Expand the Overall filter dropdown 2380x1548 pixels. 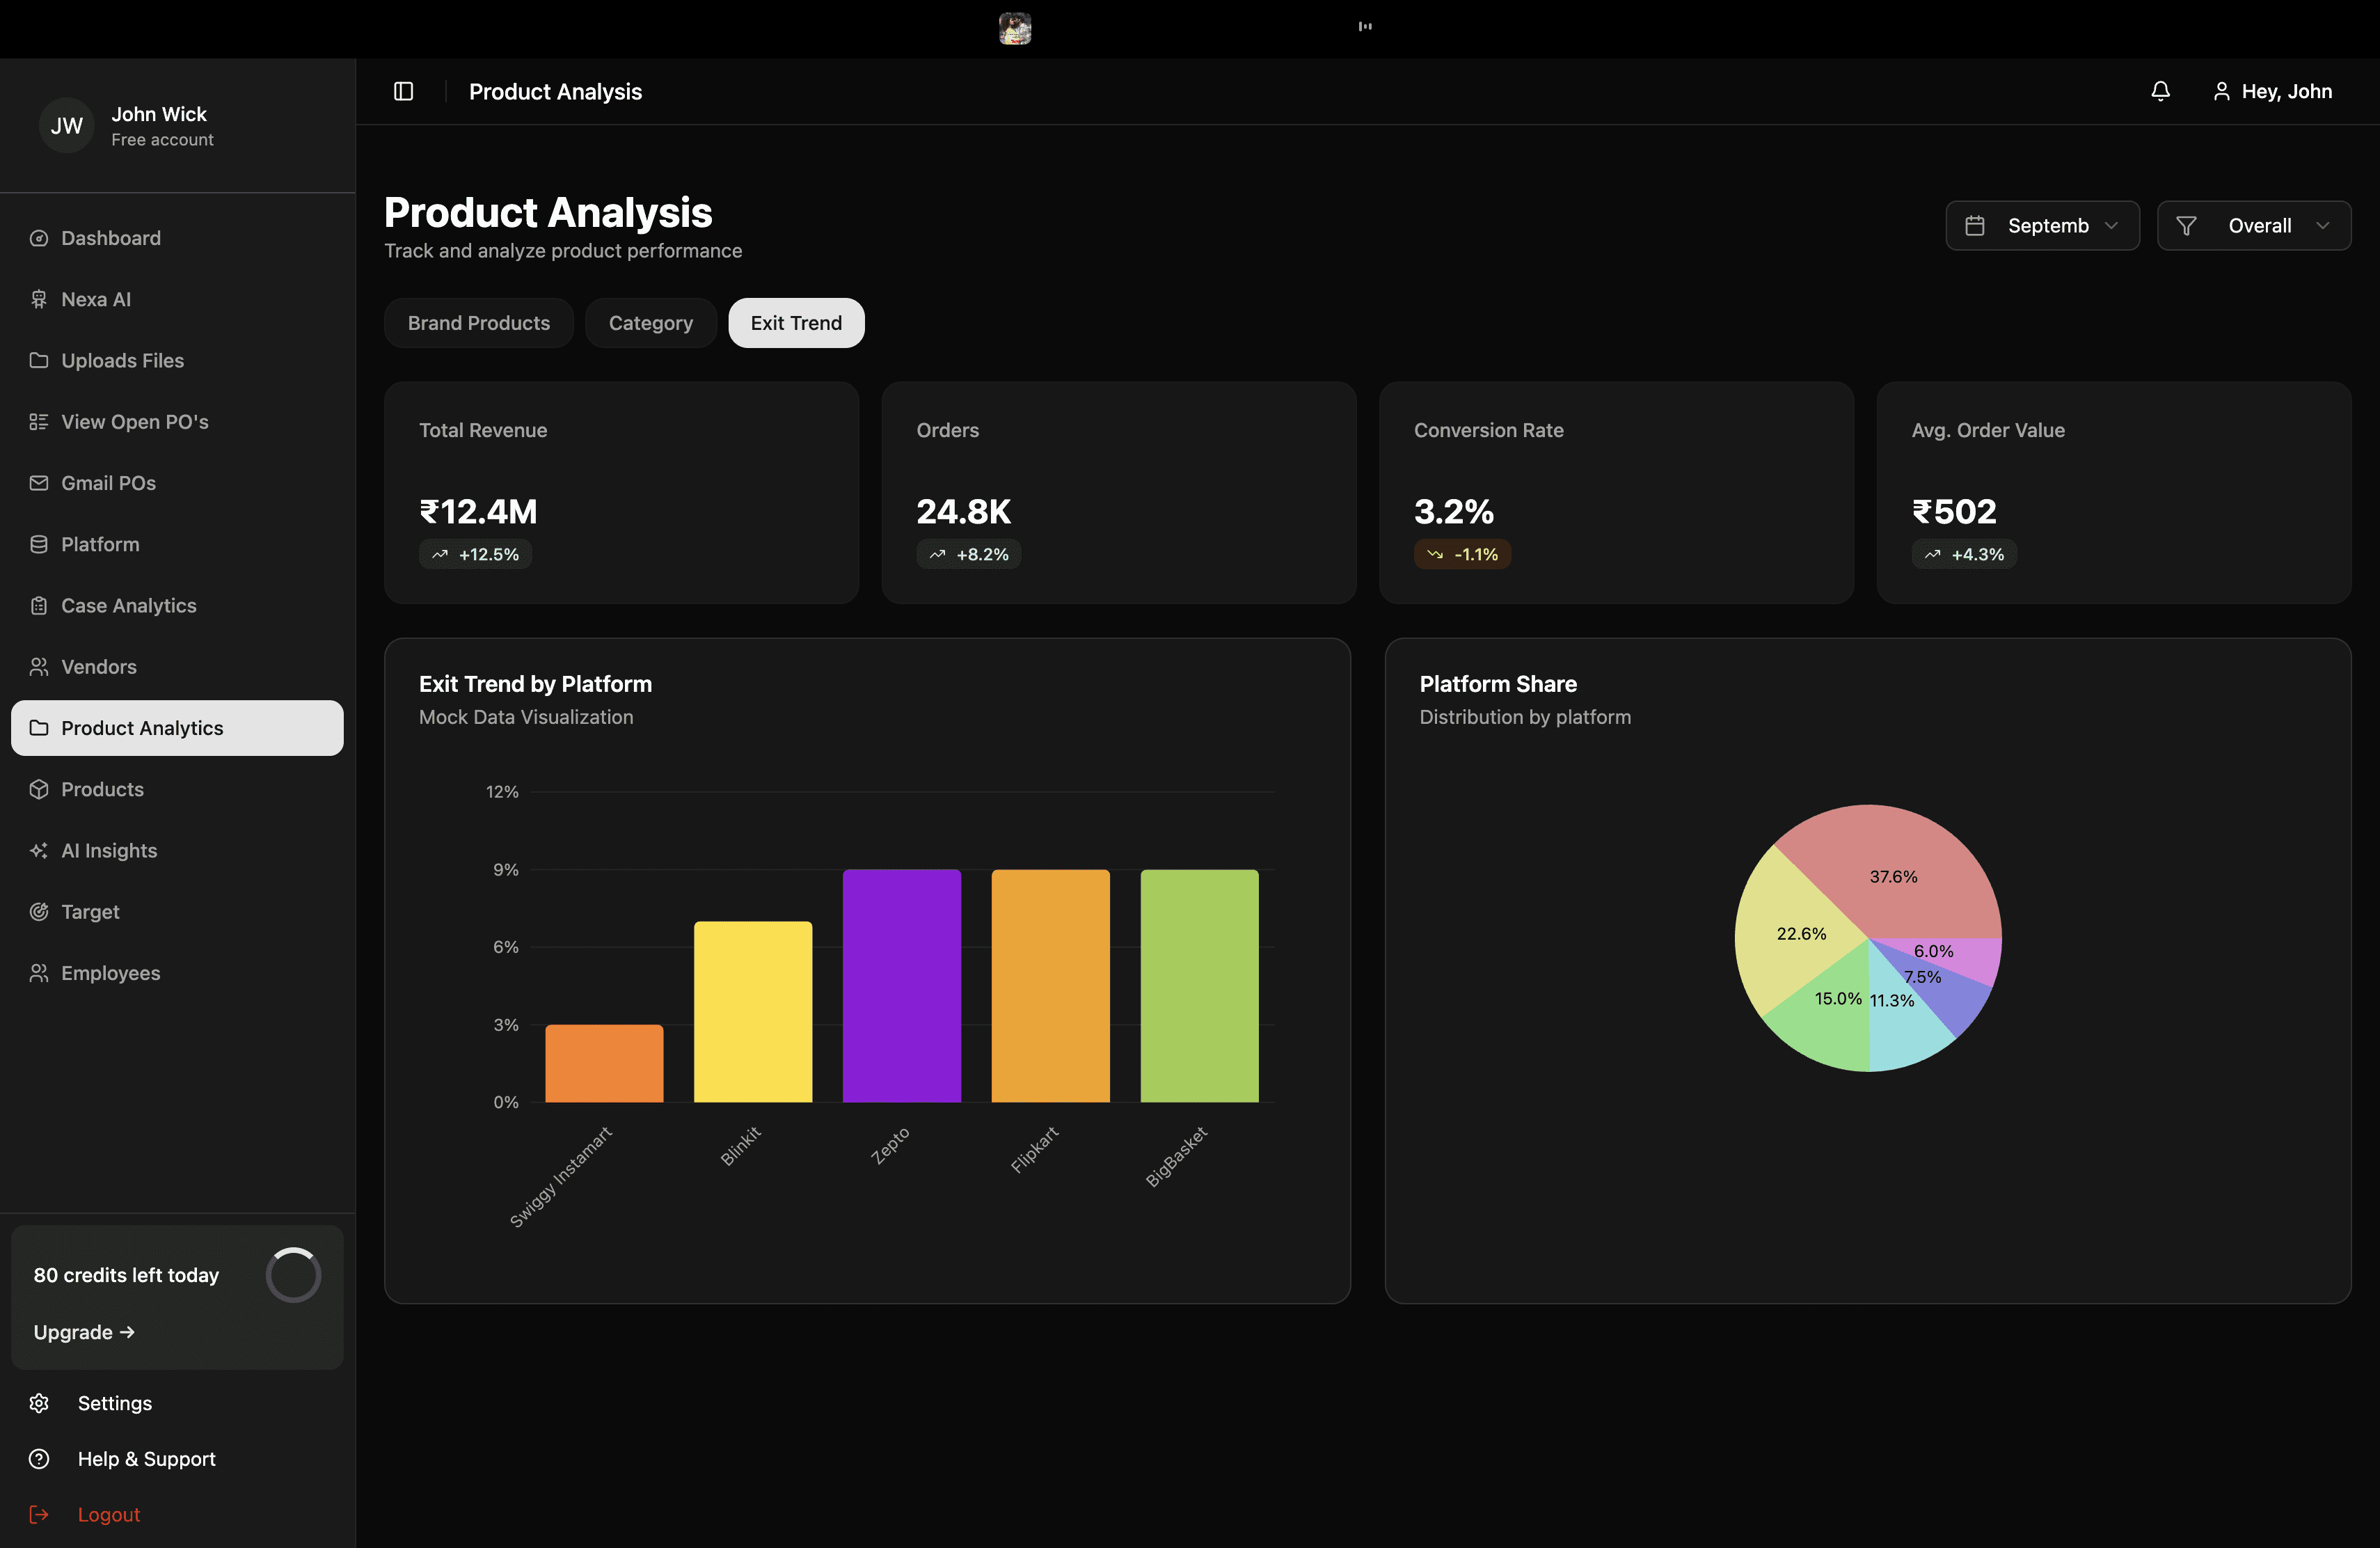point(2253,225)
